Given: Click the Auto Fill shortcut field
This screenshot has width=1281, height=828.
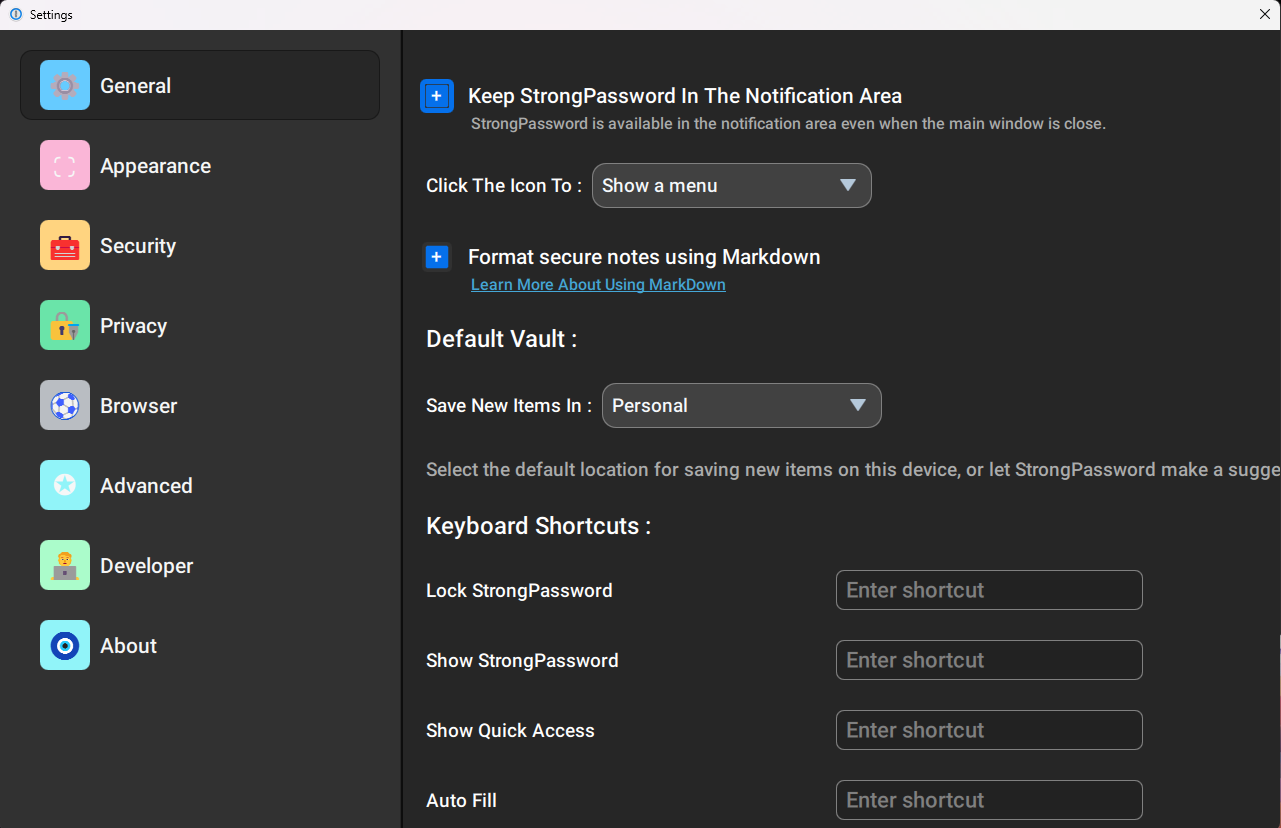Looking at the screenshot, I should point(989,800).
